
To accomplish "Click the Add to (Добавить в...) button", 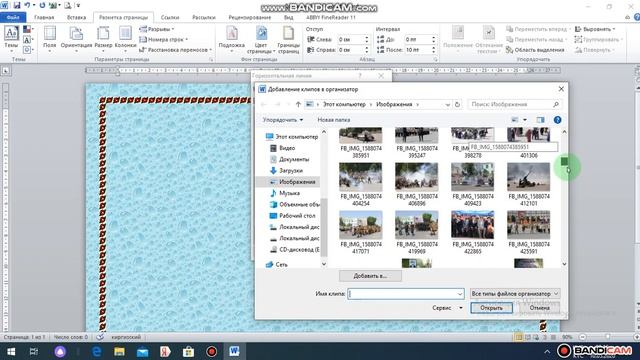I will tap(370, 276).
